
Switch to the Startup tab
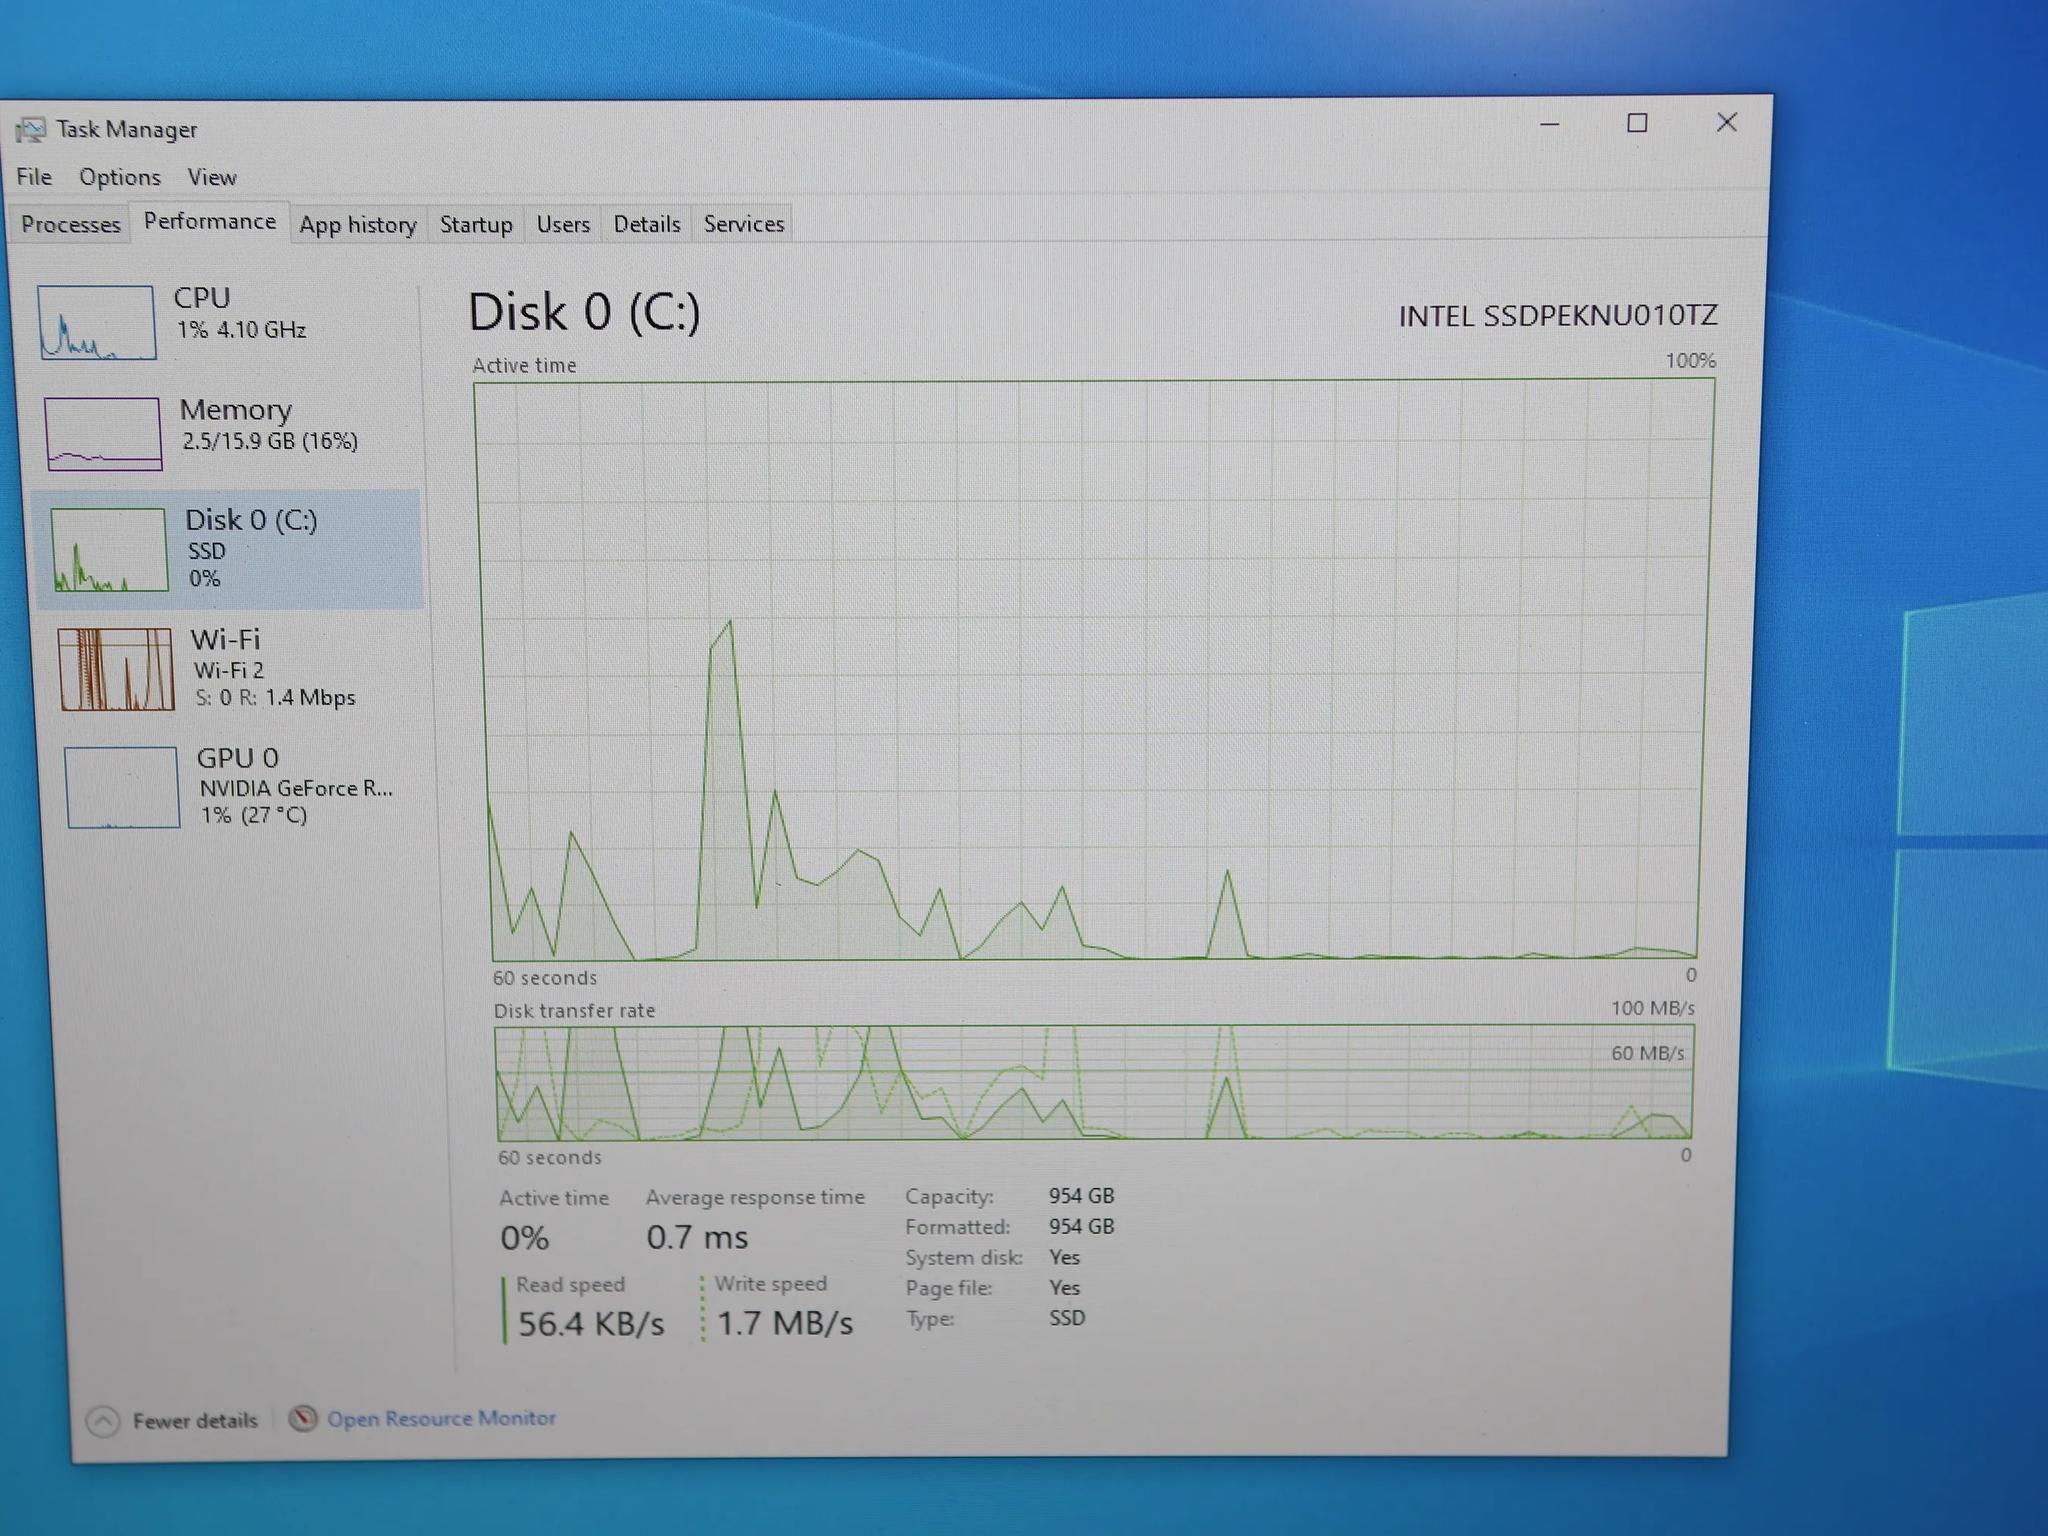[x=476, y=224]
